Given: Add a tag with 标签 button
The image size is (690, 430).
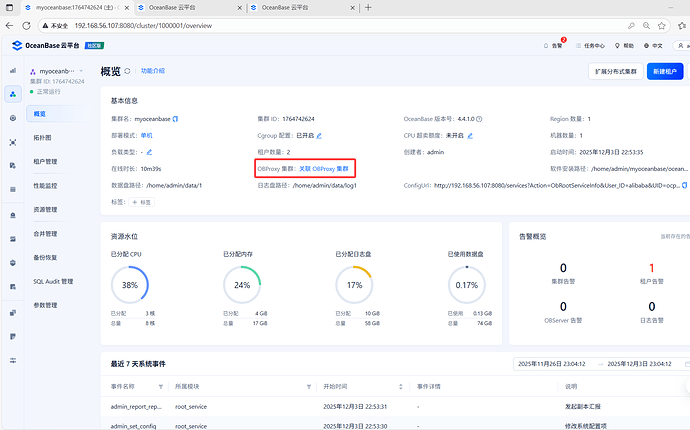Looking at the screenshot, I should click(141, 201).
